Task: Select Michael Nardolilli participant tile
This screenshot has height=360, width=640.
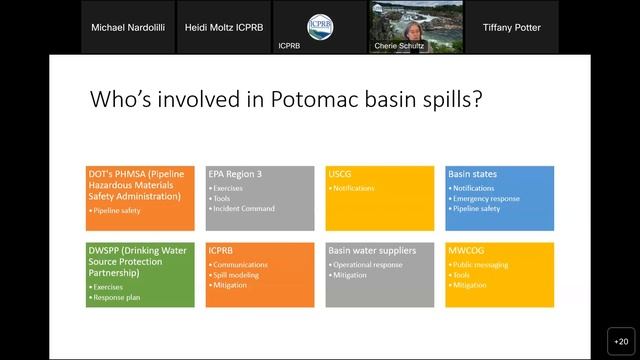Action: coord(128,27)
